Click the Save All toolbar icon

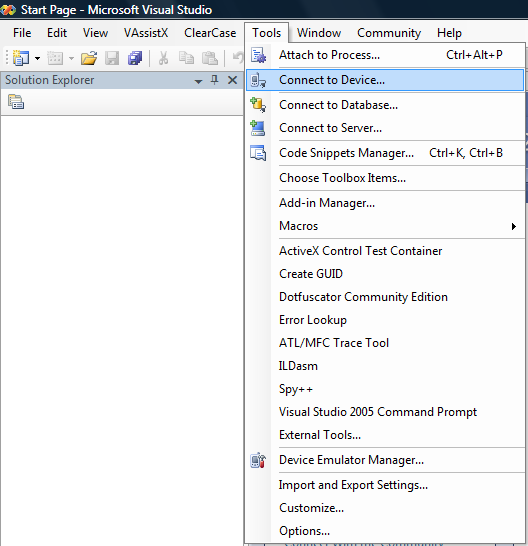pos(135,58)
